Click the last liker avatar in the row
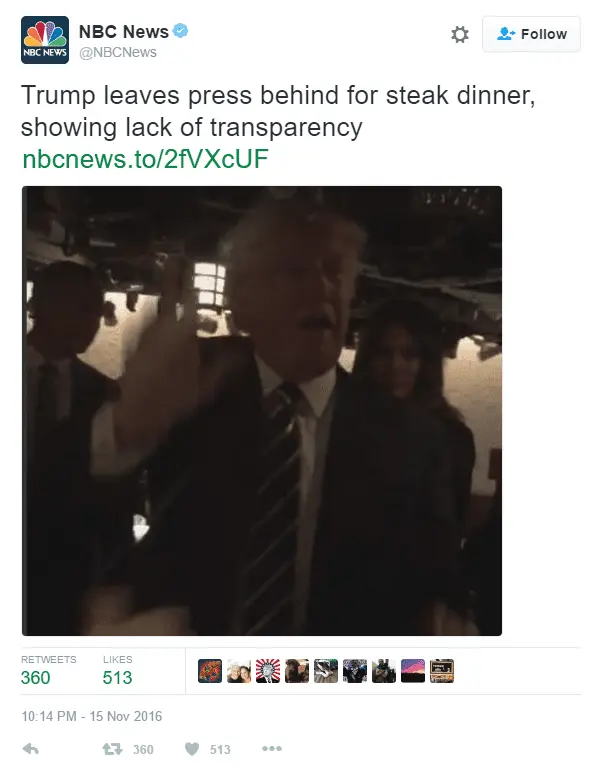The image size is (598, 774). point(442,671)
